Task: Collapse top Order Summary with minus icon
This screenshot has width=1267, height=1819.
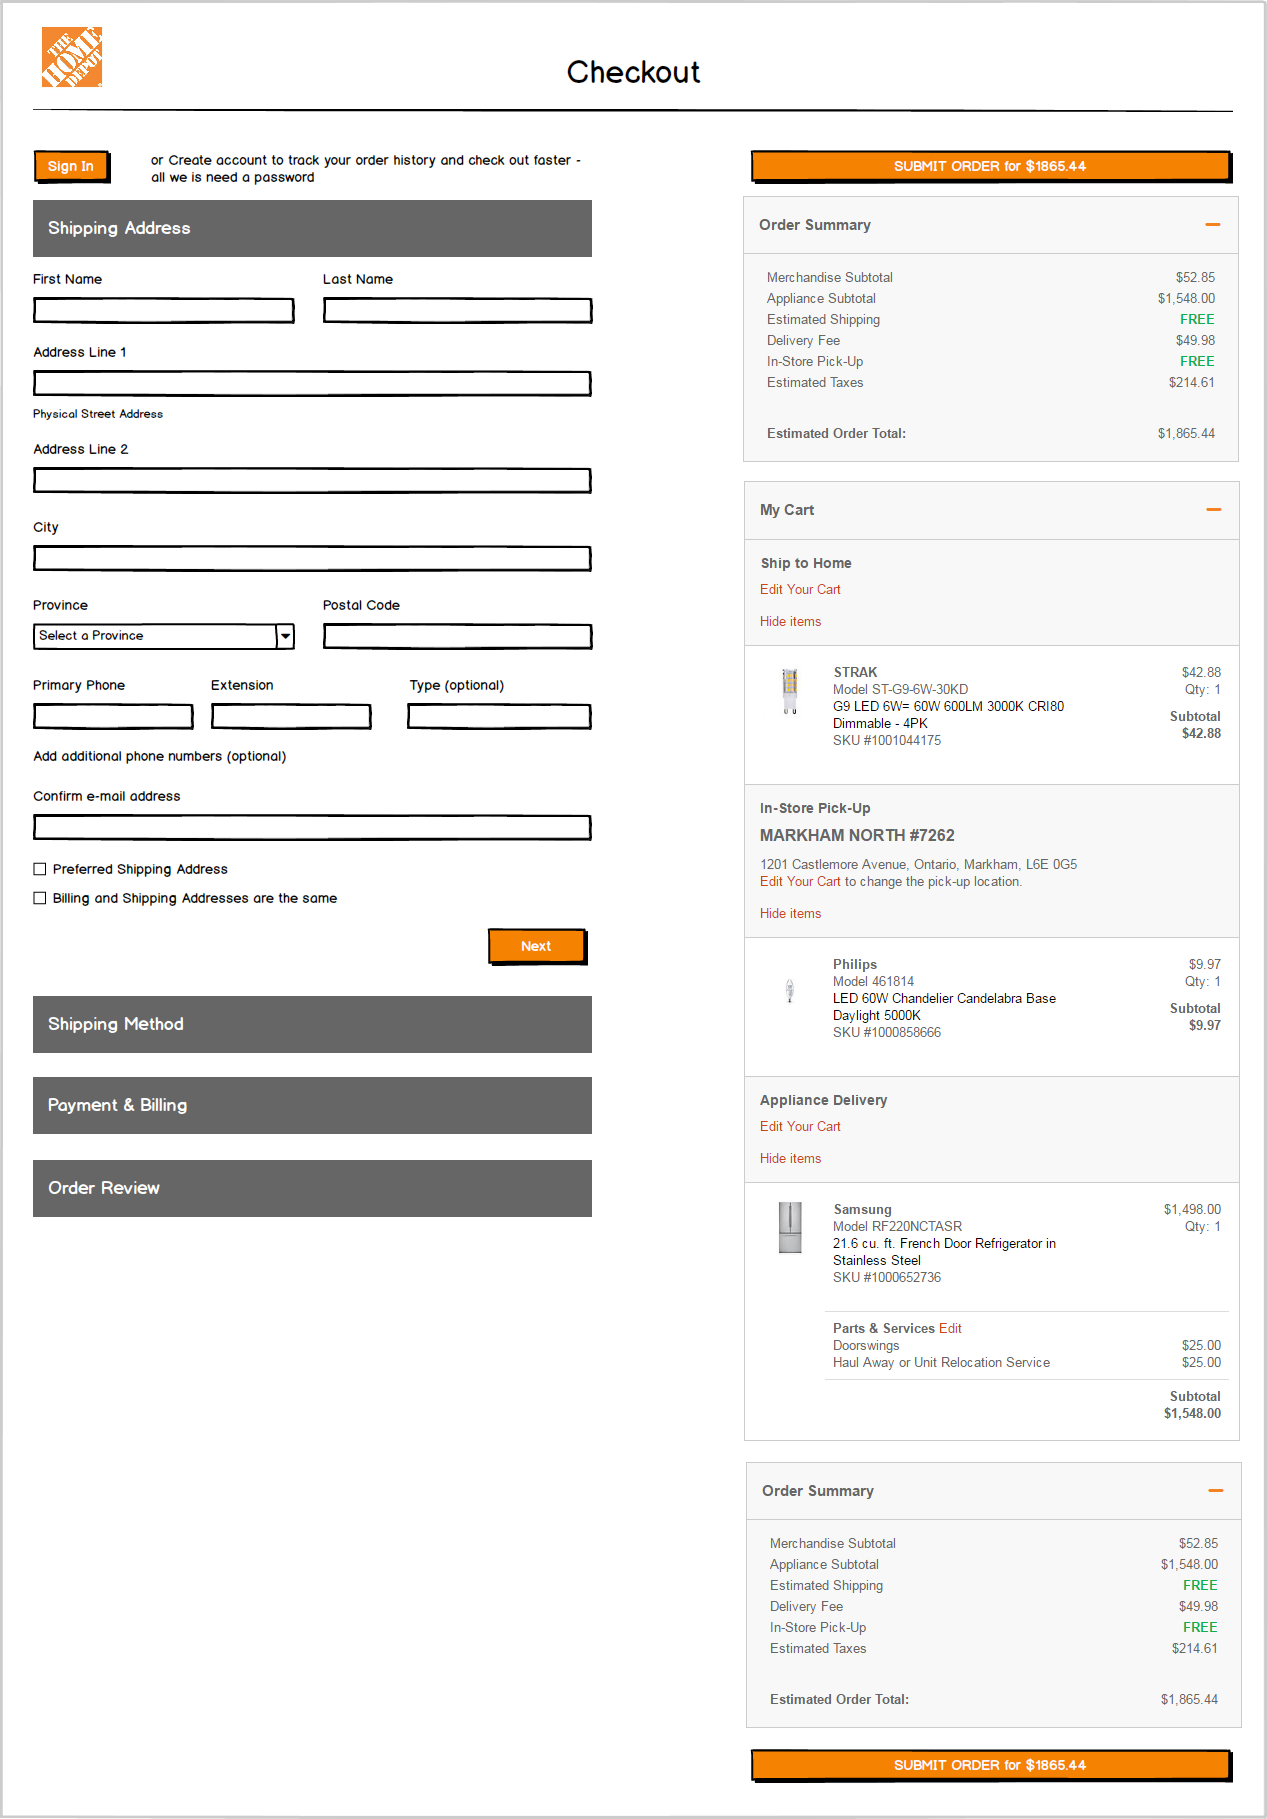Action: click(x=1213, y=225)
